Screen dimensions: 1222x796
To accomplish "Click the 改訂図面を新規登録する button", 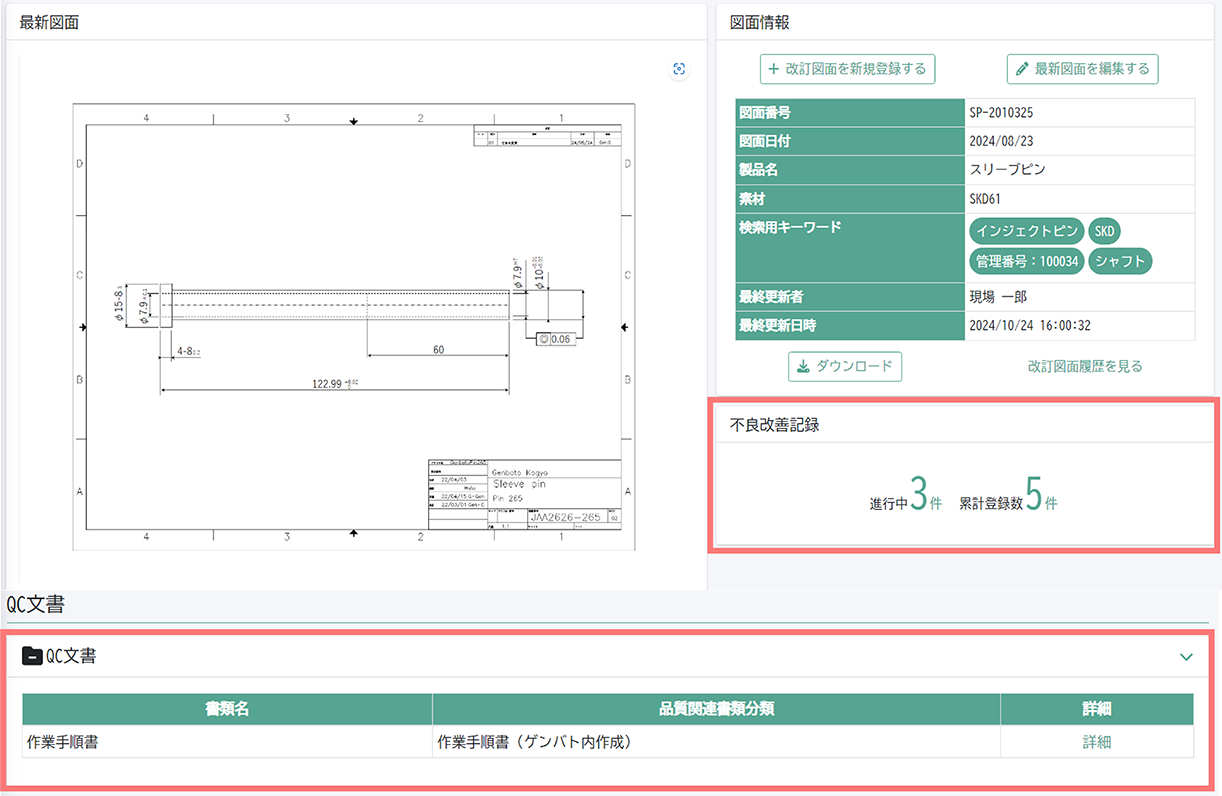I will tap(846, 68).
